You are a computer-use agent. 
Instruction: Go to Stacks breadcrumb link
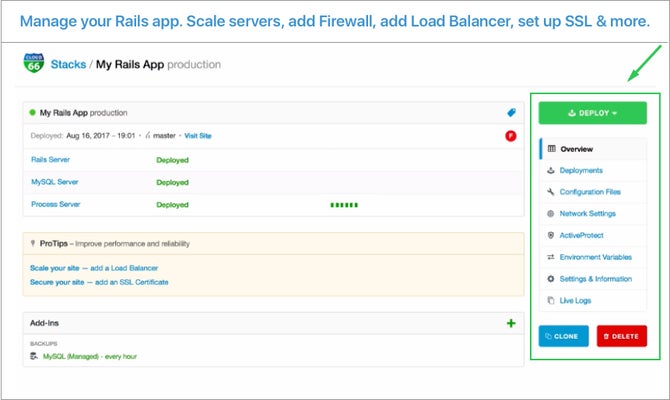point(68,64)
